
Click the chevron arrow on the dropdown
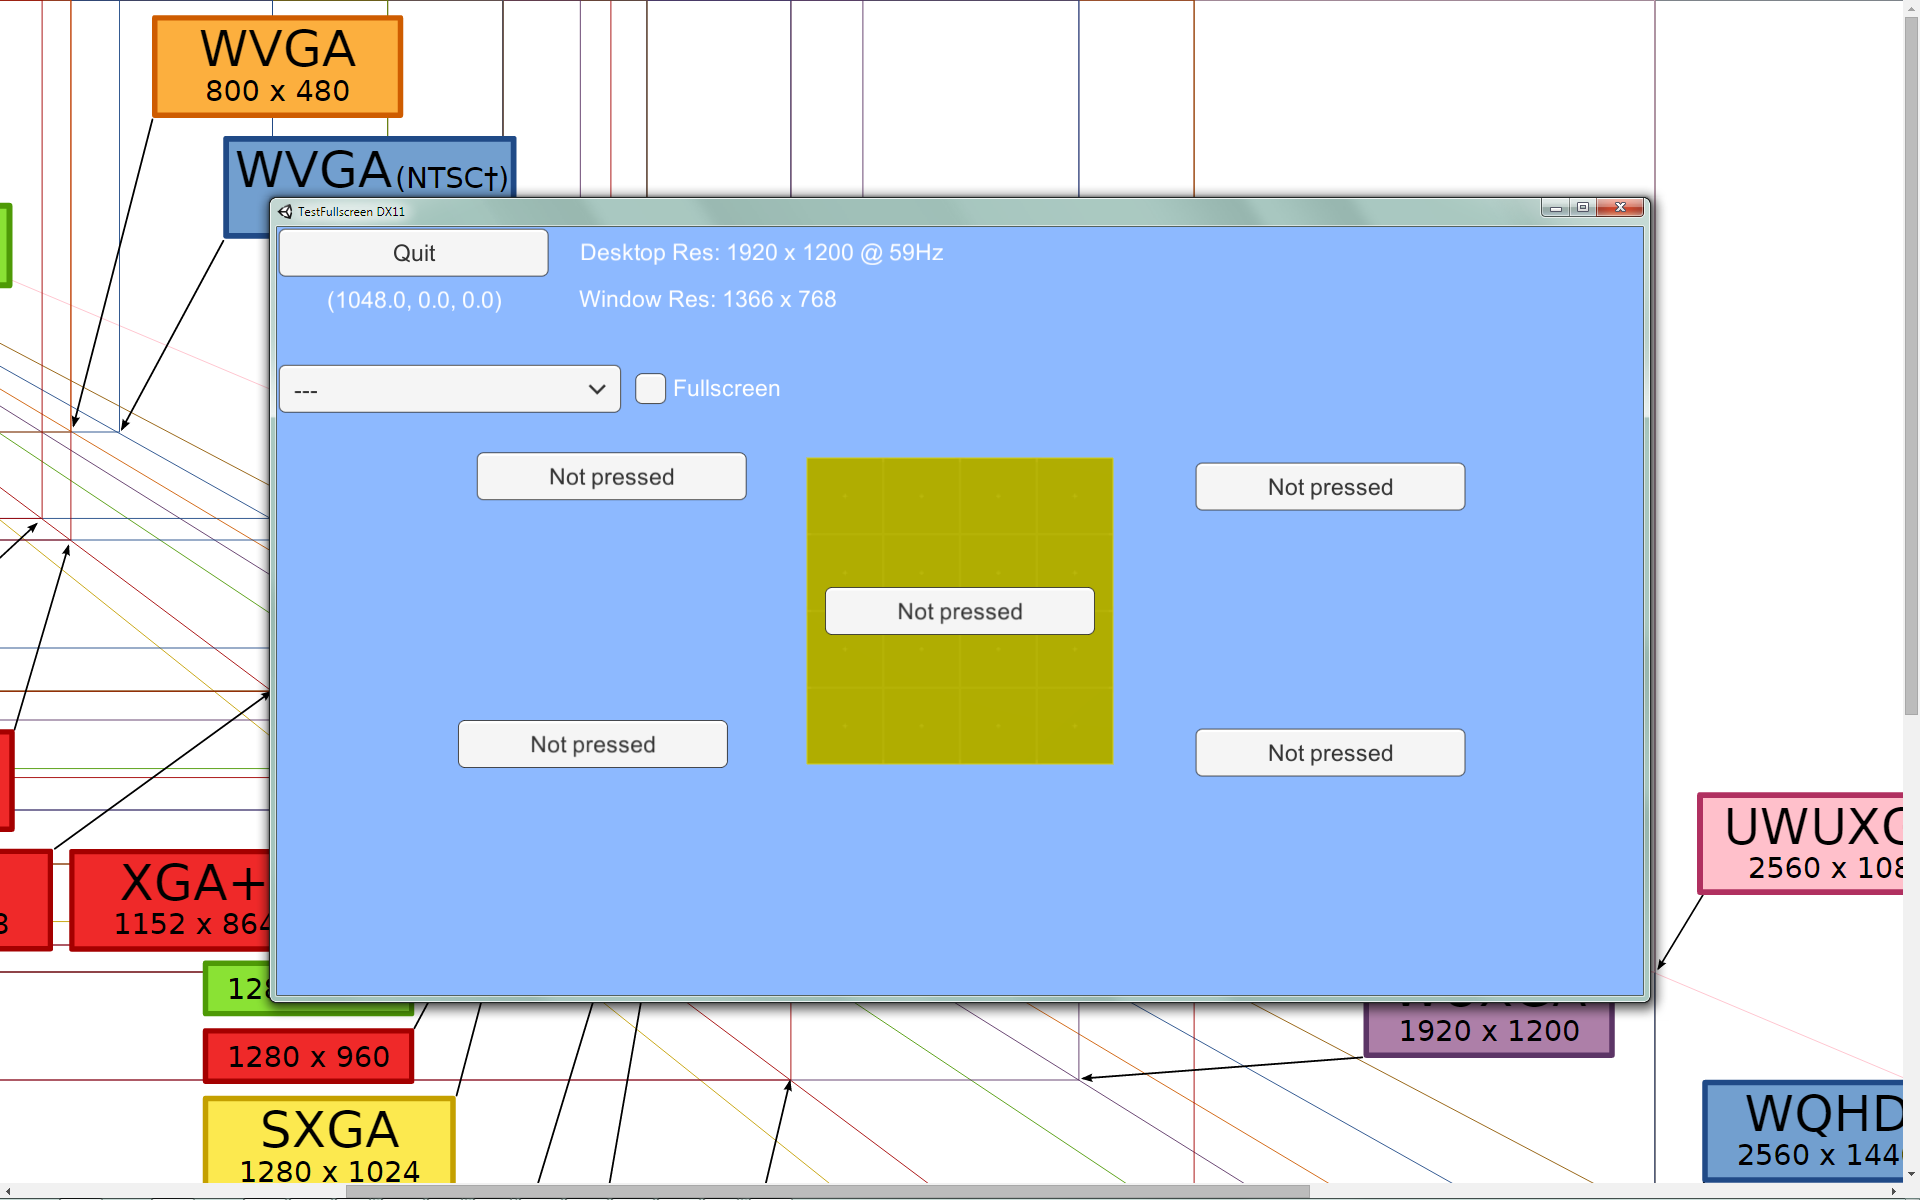click(x=597, y=389)
